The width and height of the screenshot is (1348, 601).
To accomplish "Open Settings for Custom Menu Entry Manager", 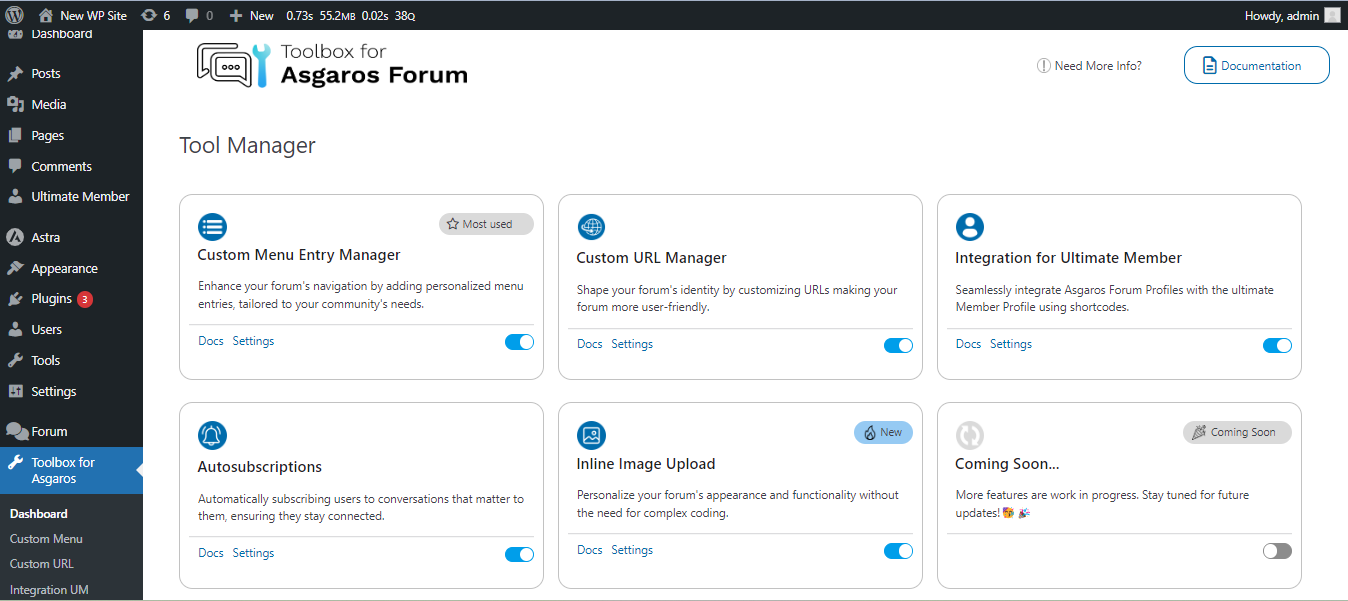I will (253, 341).
